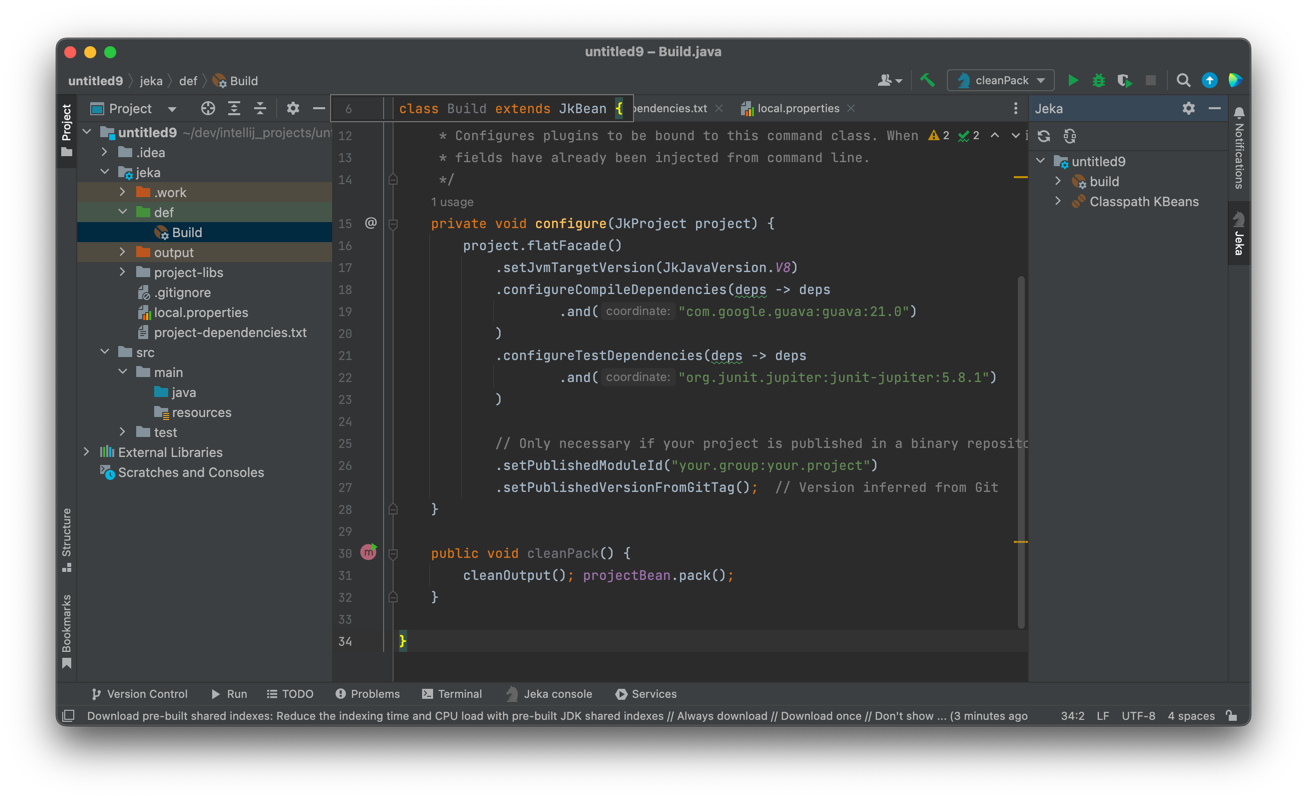Open the Notifications bell sidebar

tap(1239, 149)
